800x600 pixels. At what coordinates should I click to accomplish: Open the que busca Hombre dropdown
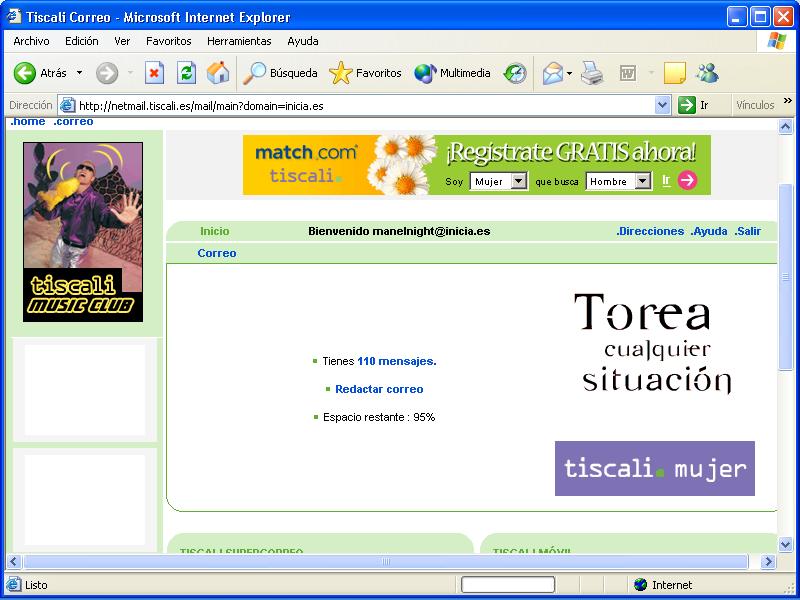(x=618, y=181)
